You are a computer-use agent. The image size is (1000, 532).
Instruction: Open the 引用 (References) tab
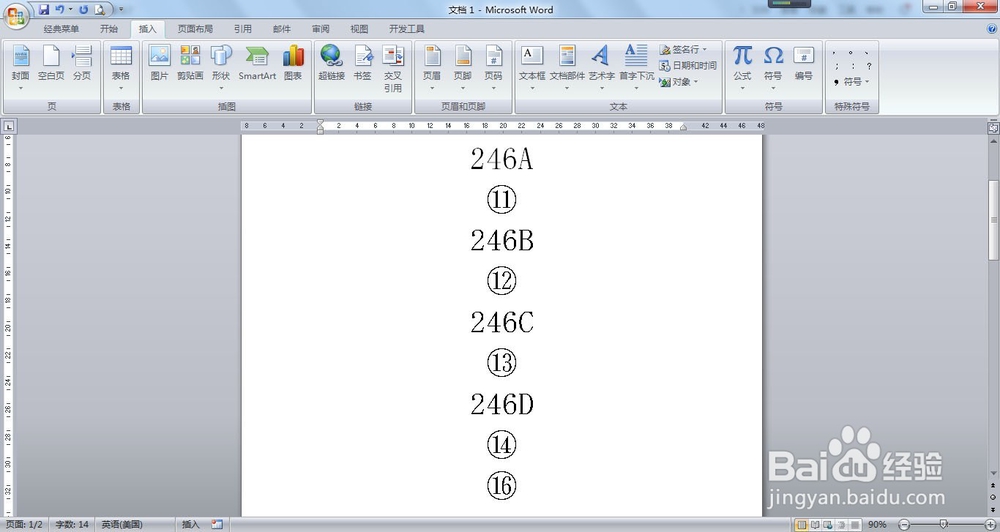click(x=242, y=29)
